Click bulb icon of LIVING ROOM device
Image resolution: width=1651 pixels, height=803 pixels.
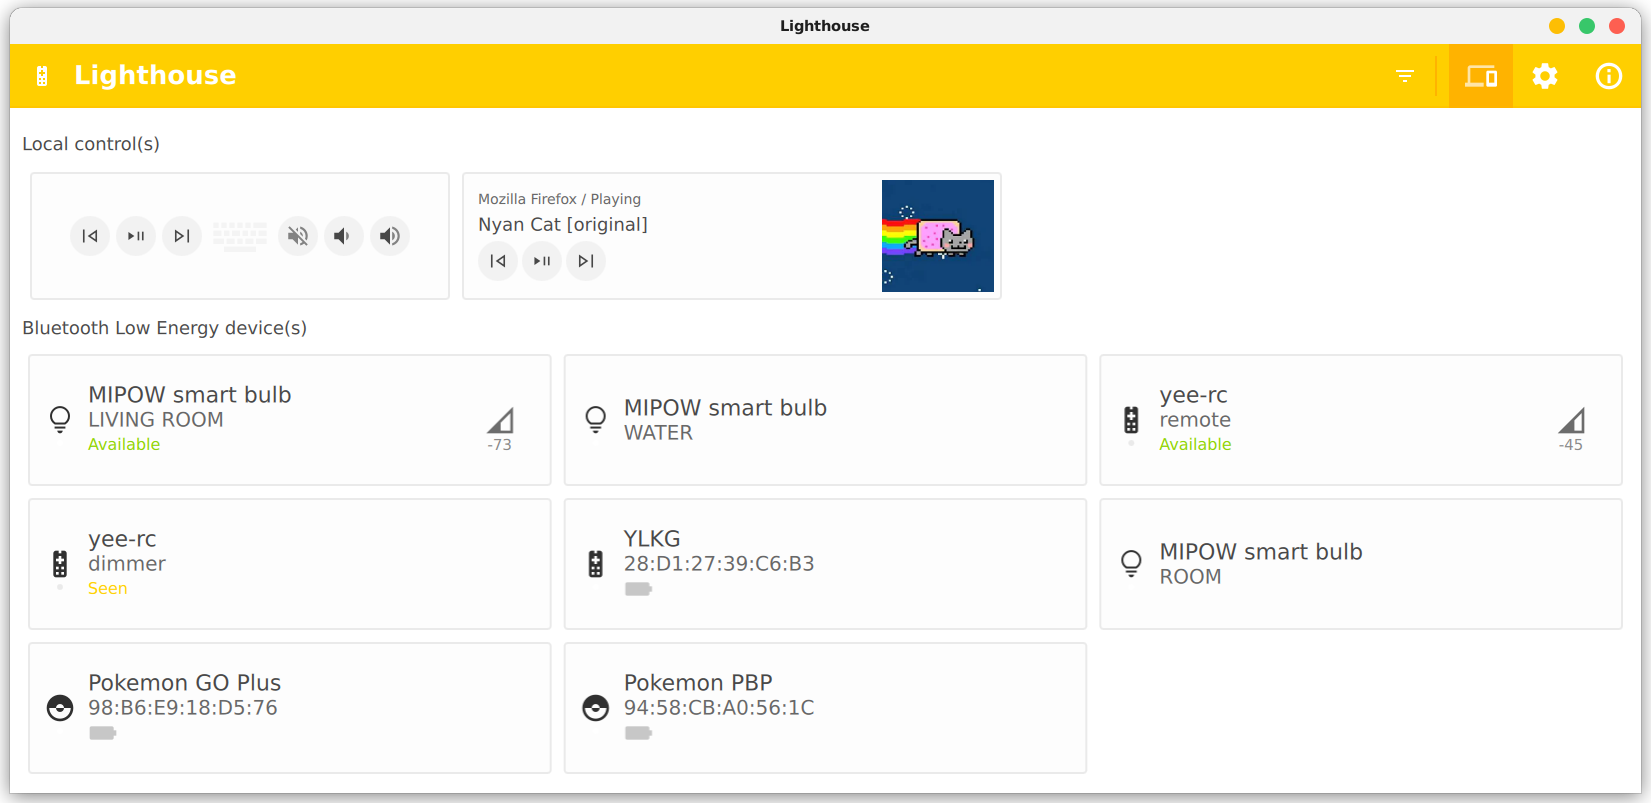(x=60, y=420)
